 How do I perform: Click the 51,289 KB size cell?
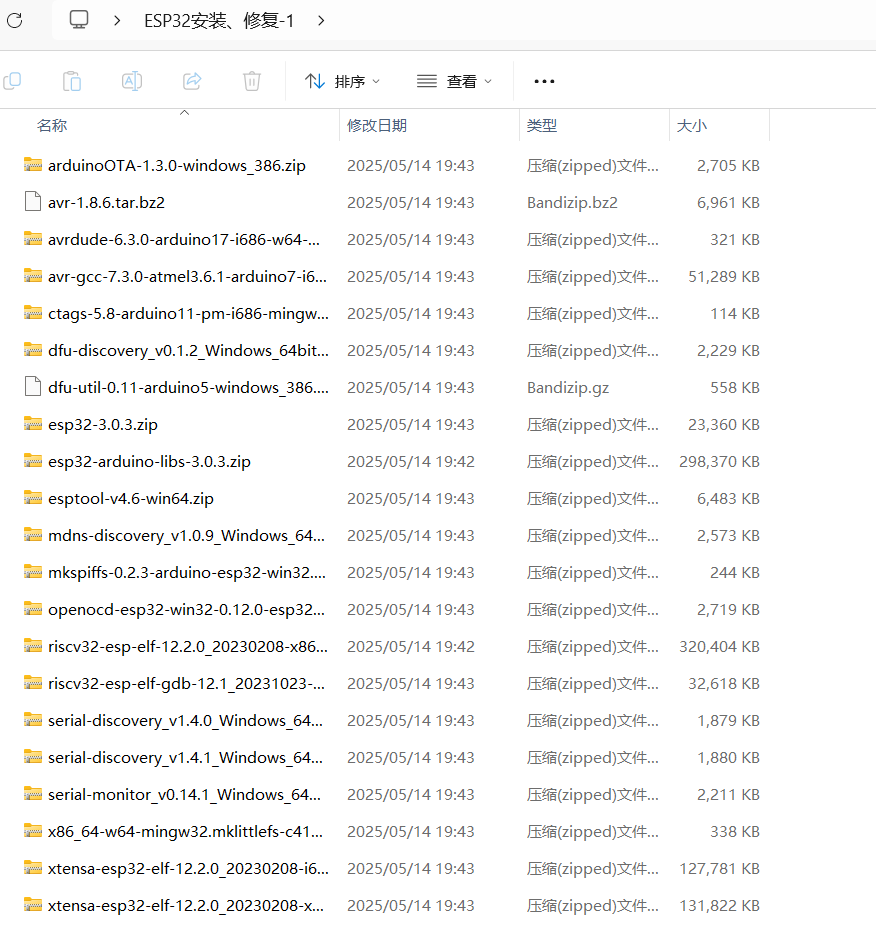(723, 277)
